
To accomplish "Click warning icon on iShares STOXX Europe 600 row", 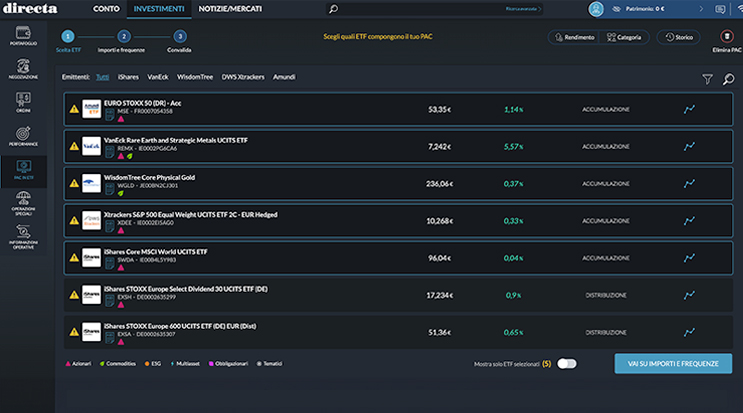I will pos(74,332).
